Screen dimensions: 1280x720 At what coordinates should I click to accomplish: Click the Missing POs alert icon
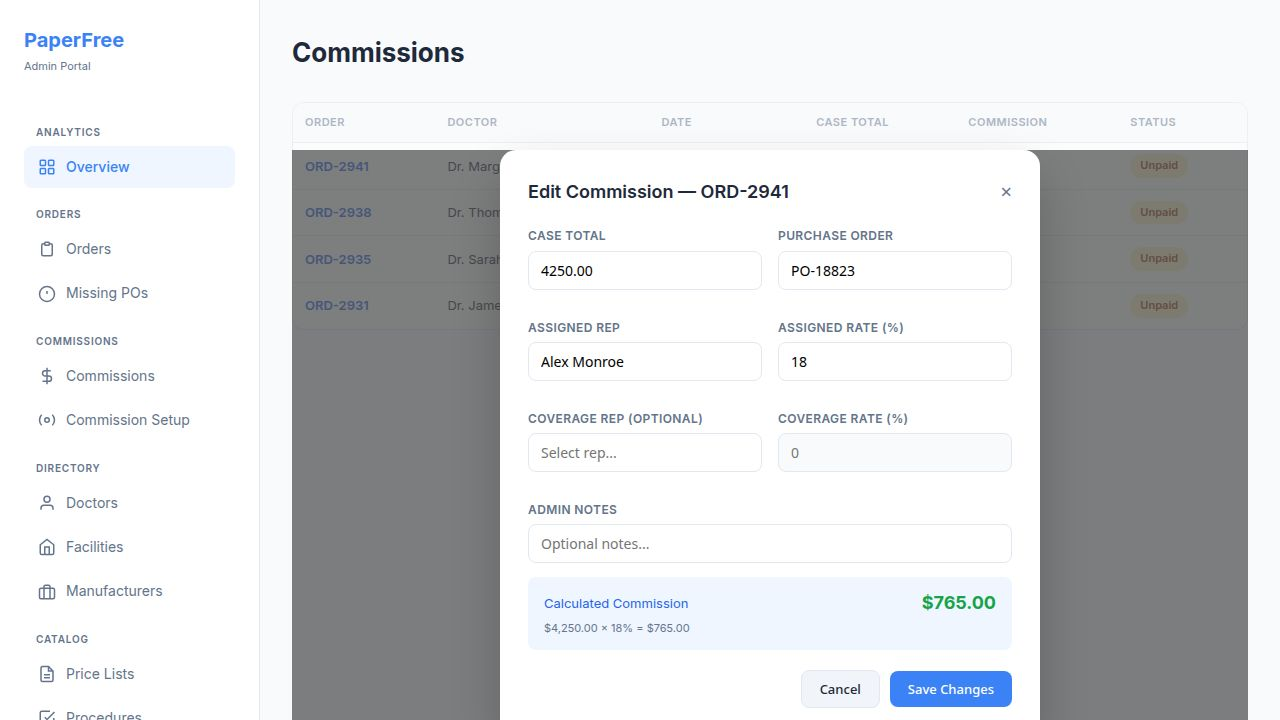[x=47, y=293]
